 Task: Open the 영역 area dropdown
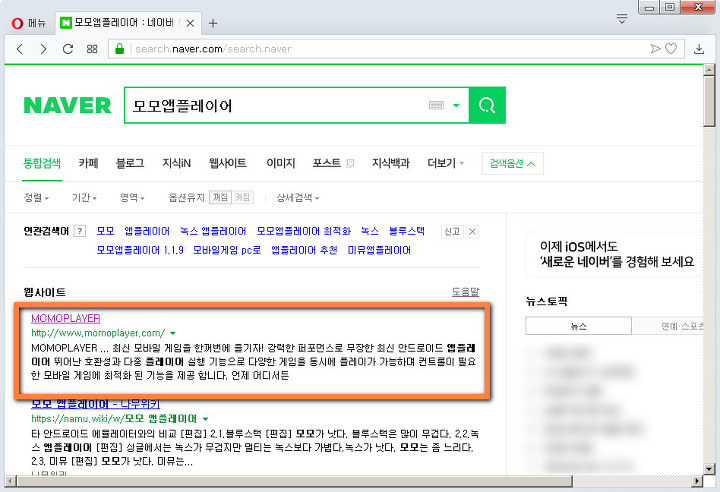click(x=132, y=198)
